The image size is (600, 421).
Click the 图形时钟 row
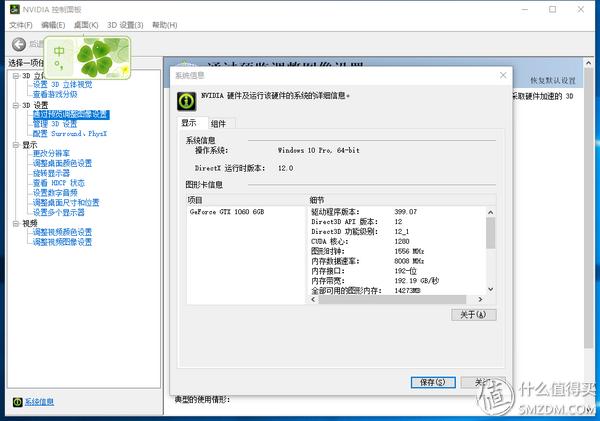click(396, 251)
